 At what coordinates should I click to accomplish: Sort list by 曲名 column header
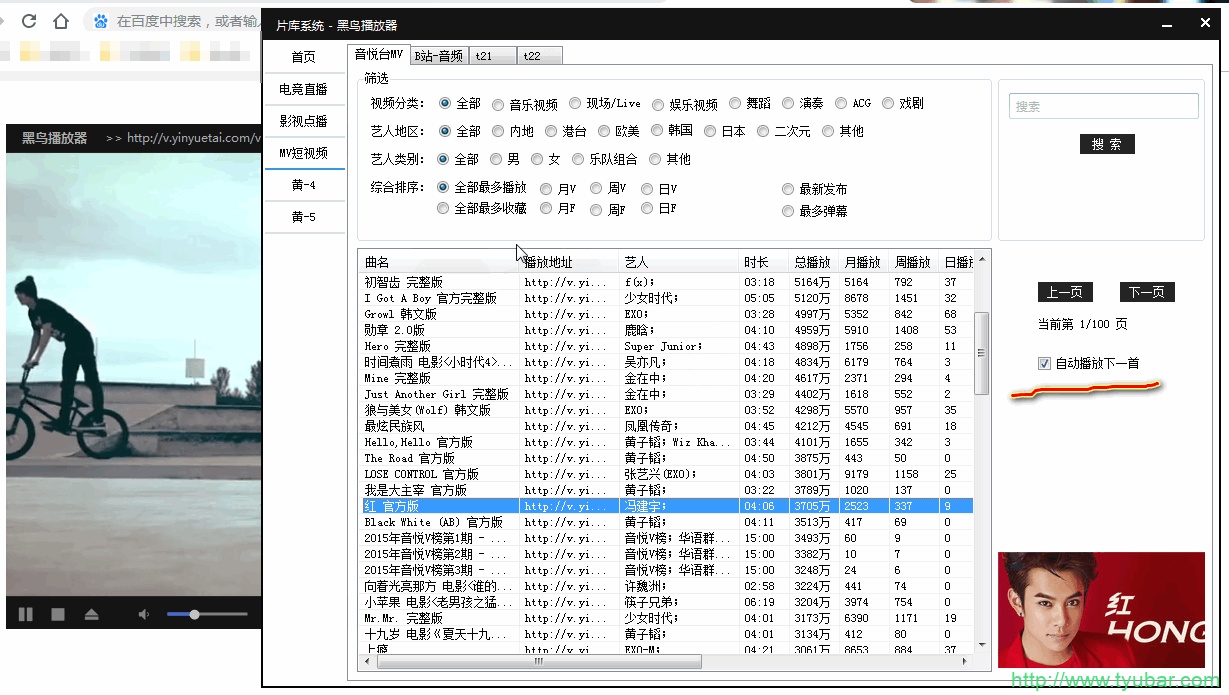[x=438, y=262]
